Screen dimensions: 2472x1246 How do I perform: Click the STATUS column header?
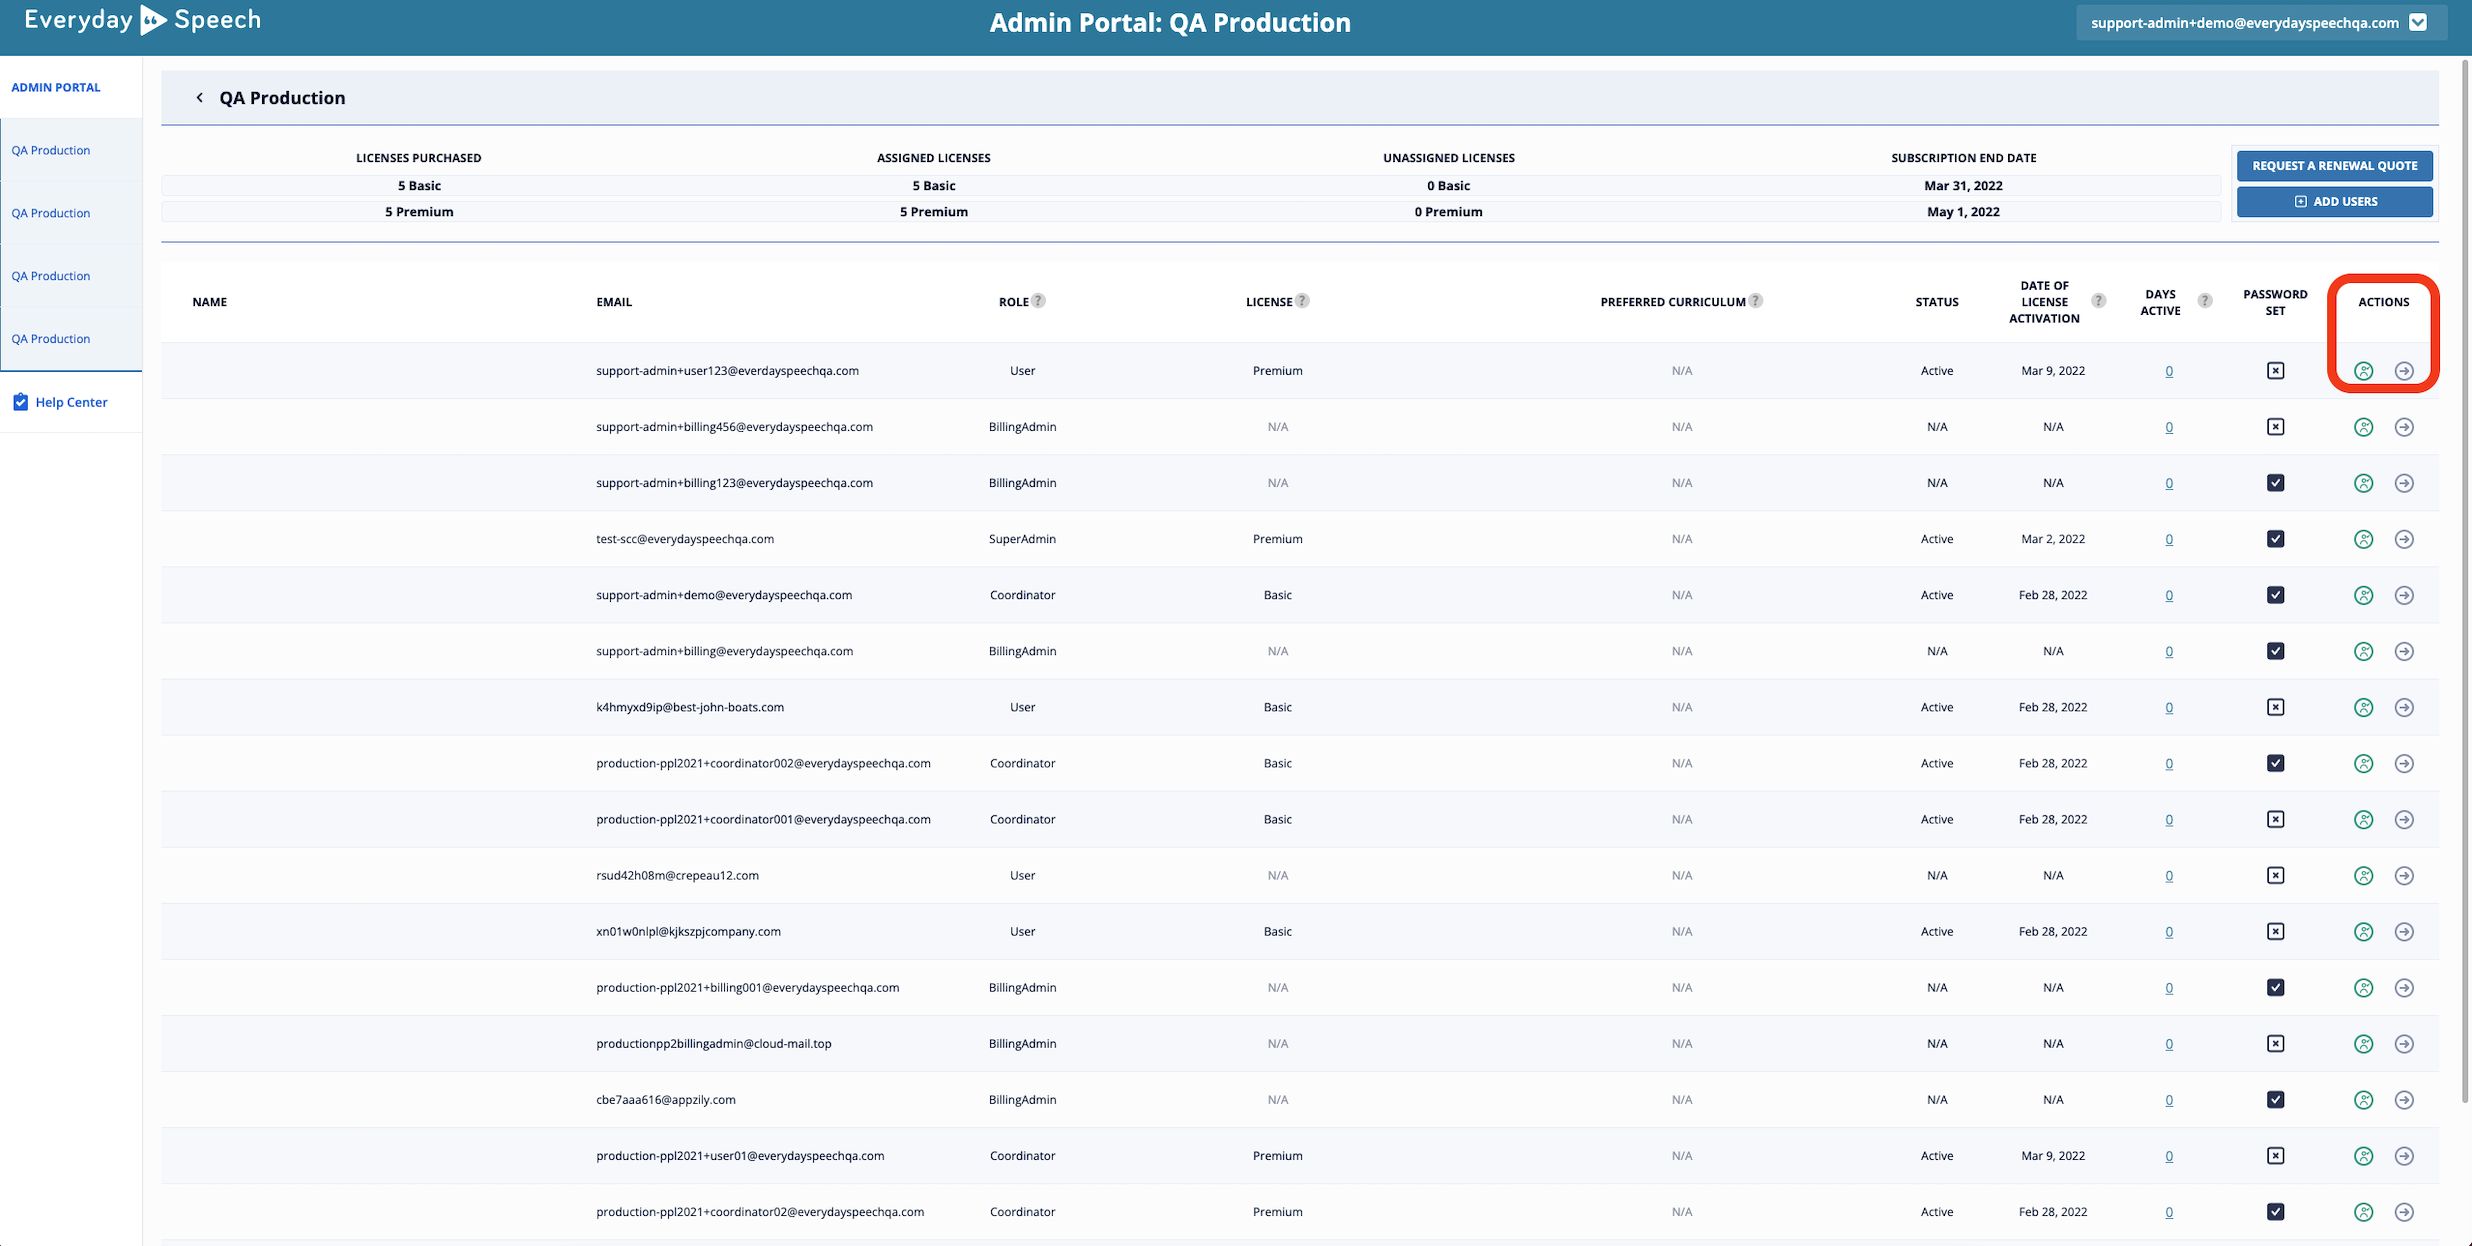coord(1937,302)
